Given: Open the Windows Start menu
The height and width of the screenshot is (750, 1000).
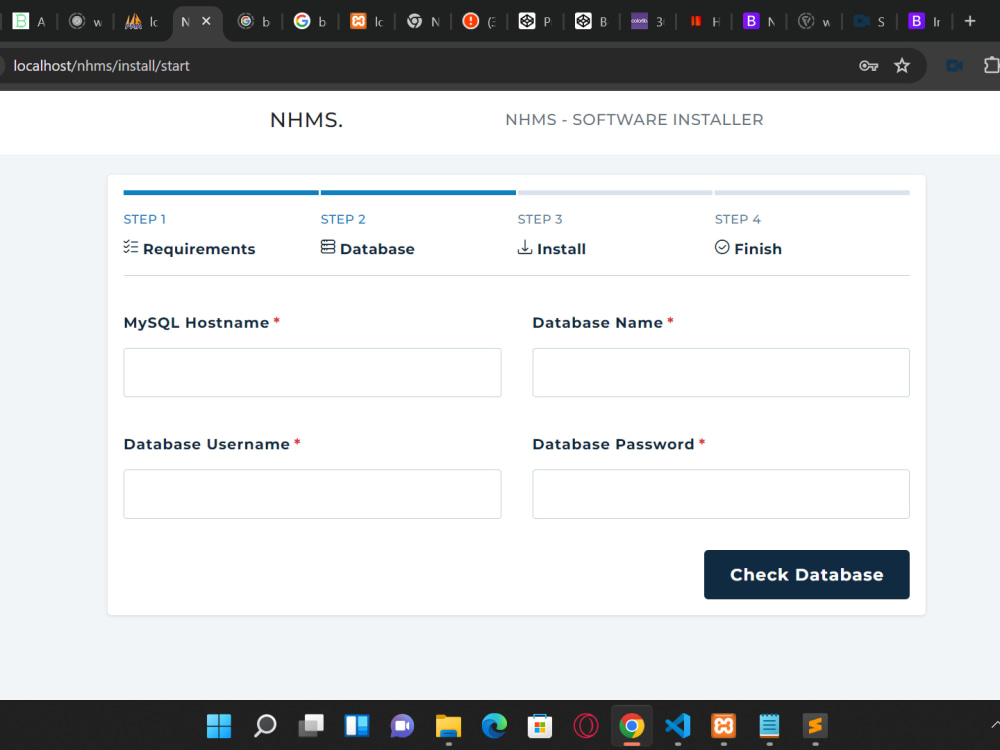Looking at the screenshot, I should tap(219, 726).
